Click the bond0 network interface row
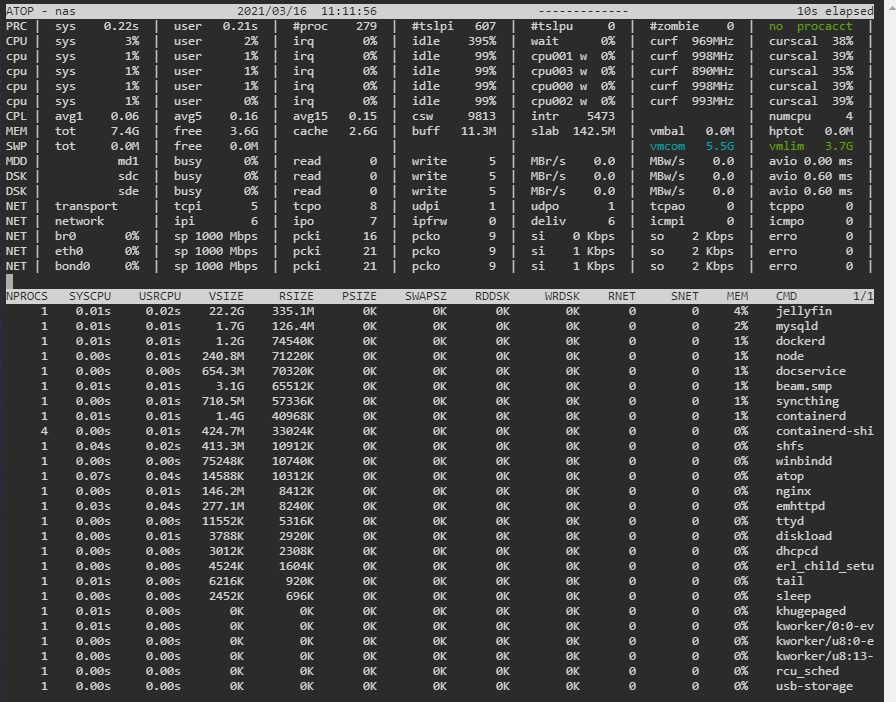The width and height of the screenshot is (896, 702). point(439,266)
